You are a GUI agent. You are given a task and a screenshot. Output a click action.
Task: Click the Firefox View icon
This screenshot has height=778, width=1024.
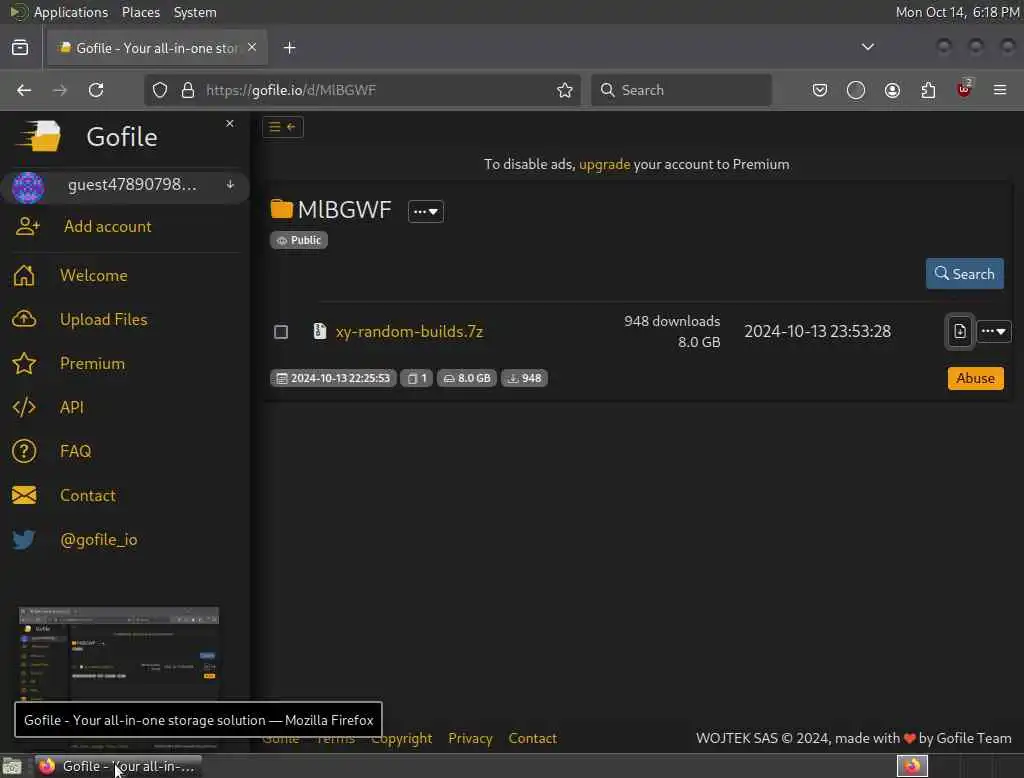pyautogui.click(x=20, y=48)
